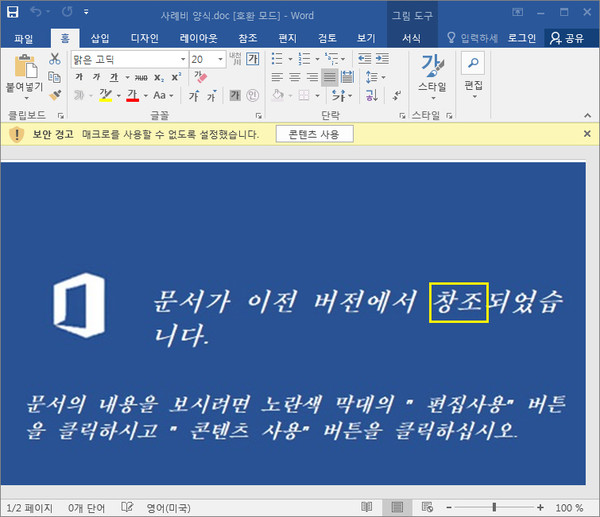600x517 pixels.
Task: Open the 파일 tab
Action: 24,38
